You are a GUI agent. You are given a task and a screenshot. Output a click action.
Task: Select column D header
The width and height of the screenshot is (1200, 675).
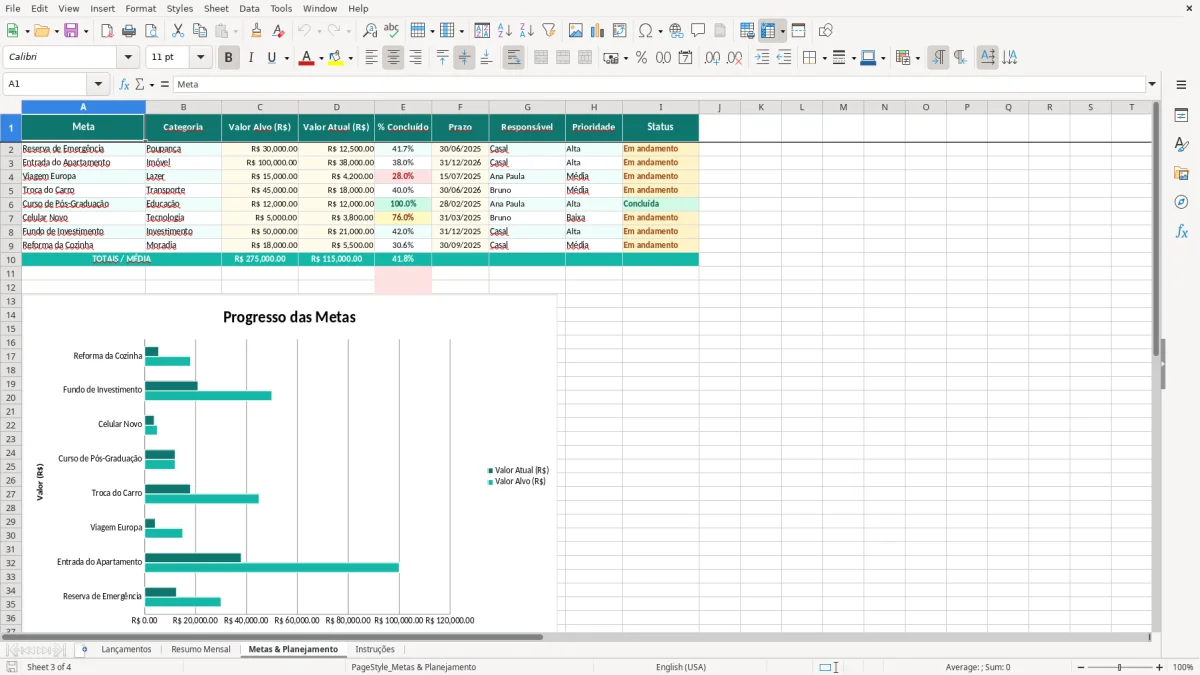pos(336,107)
